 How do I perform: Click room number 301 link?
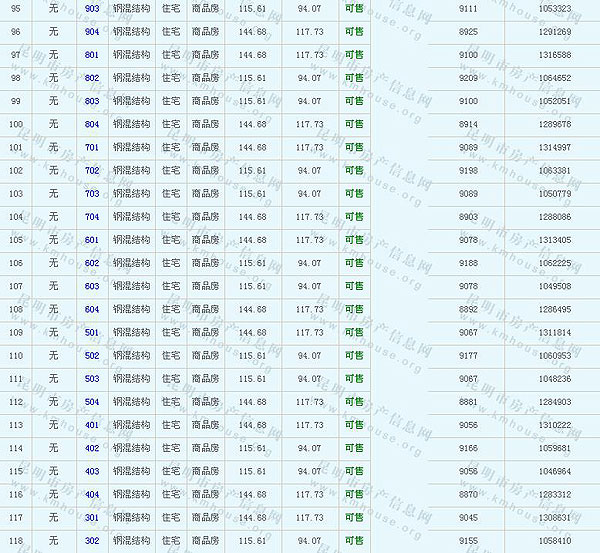(92, 518)
